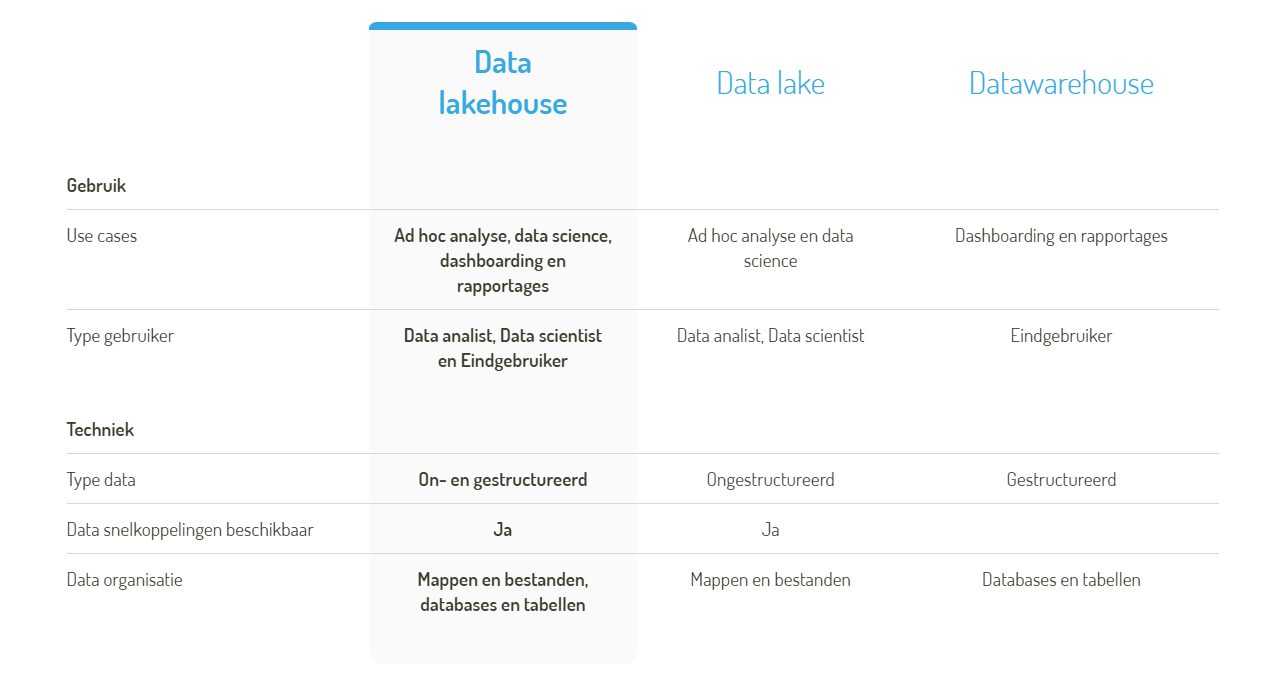Select the Type gebruiker row label
1277x686 pixels.
120,336
